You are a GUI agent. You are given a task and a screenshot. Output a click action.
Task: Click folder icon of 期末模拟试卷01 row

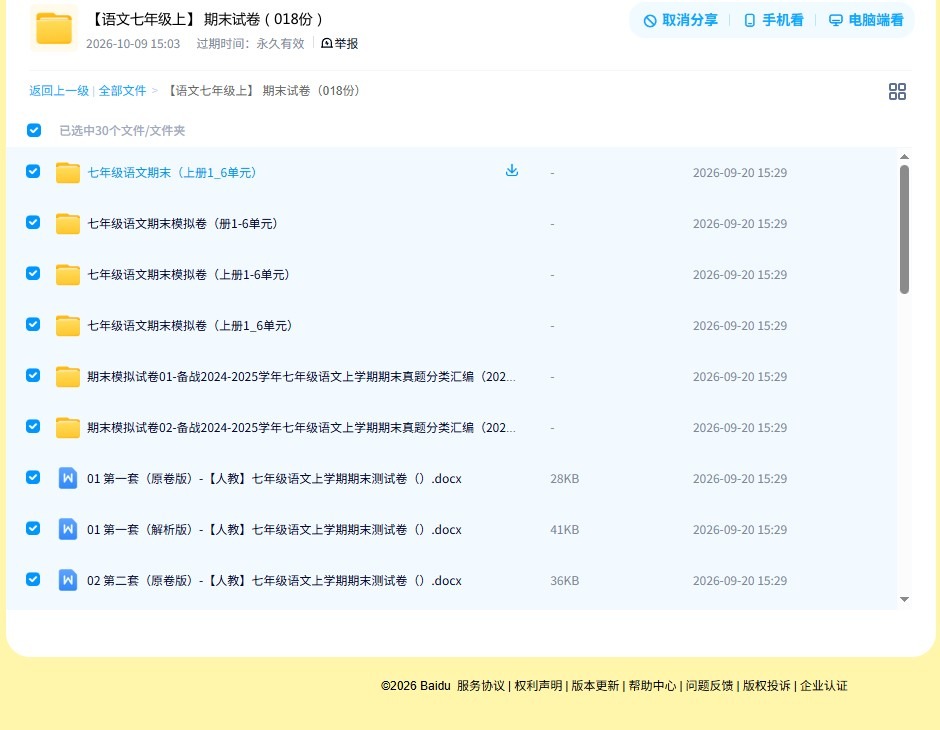68,376
